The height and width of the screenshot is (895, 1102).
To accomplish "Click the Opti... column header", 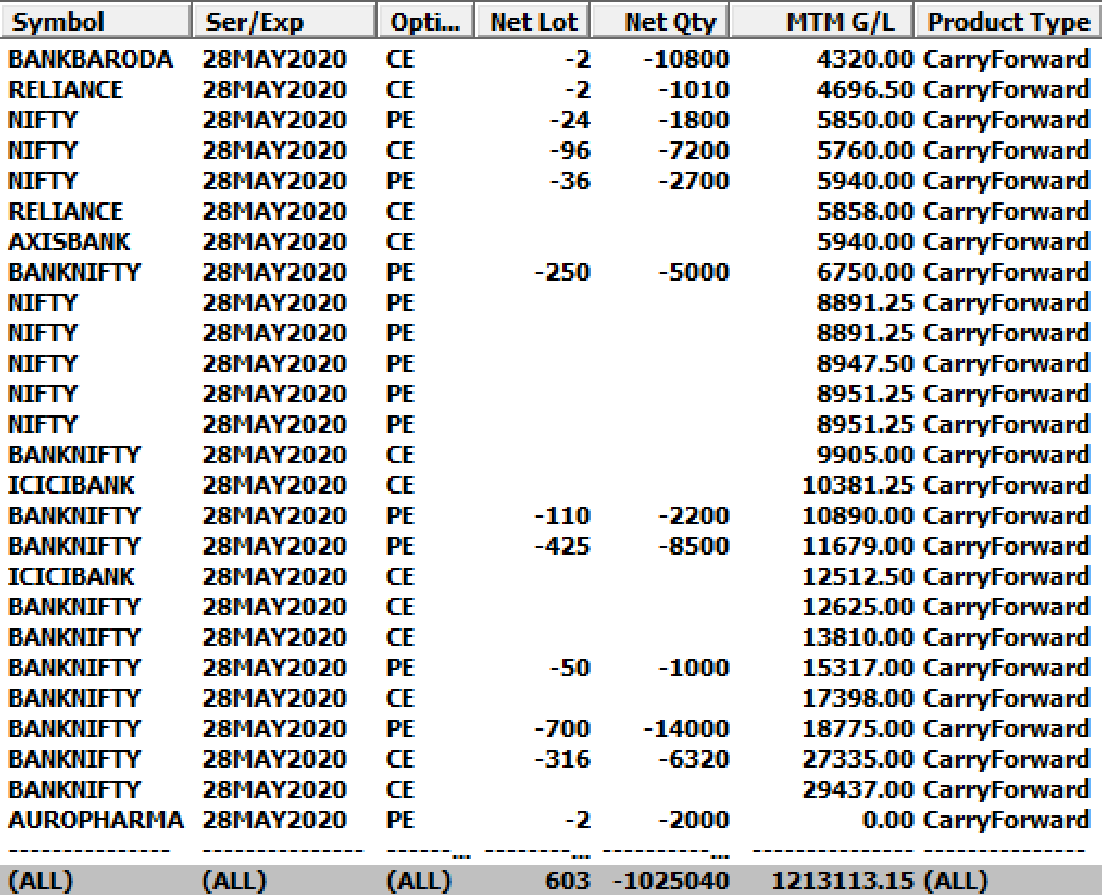I will [x=426, y=22].
